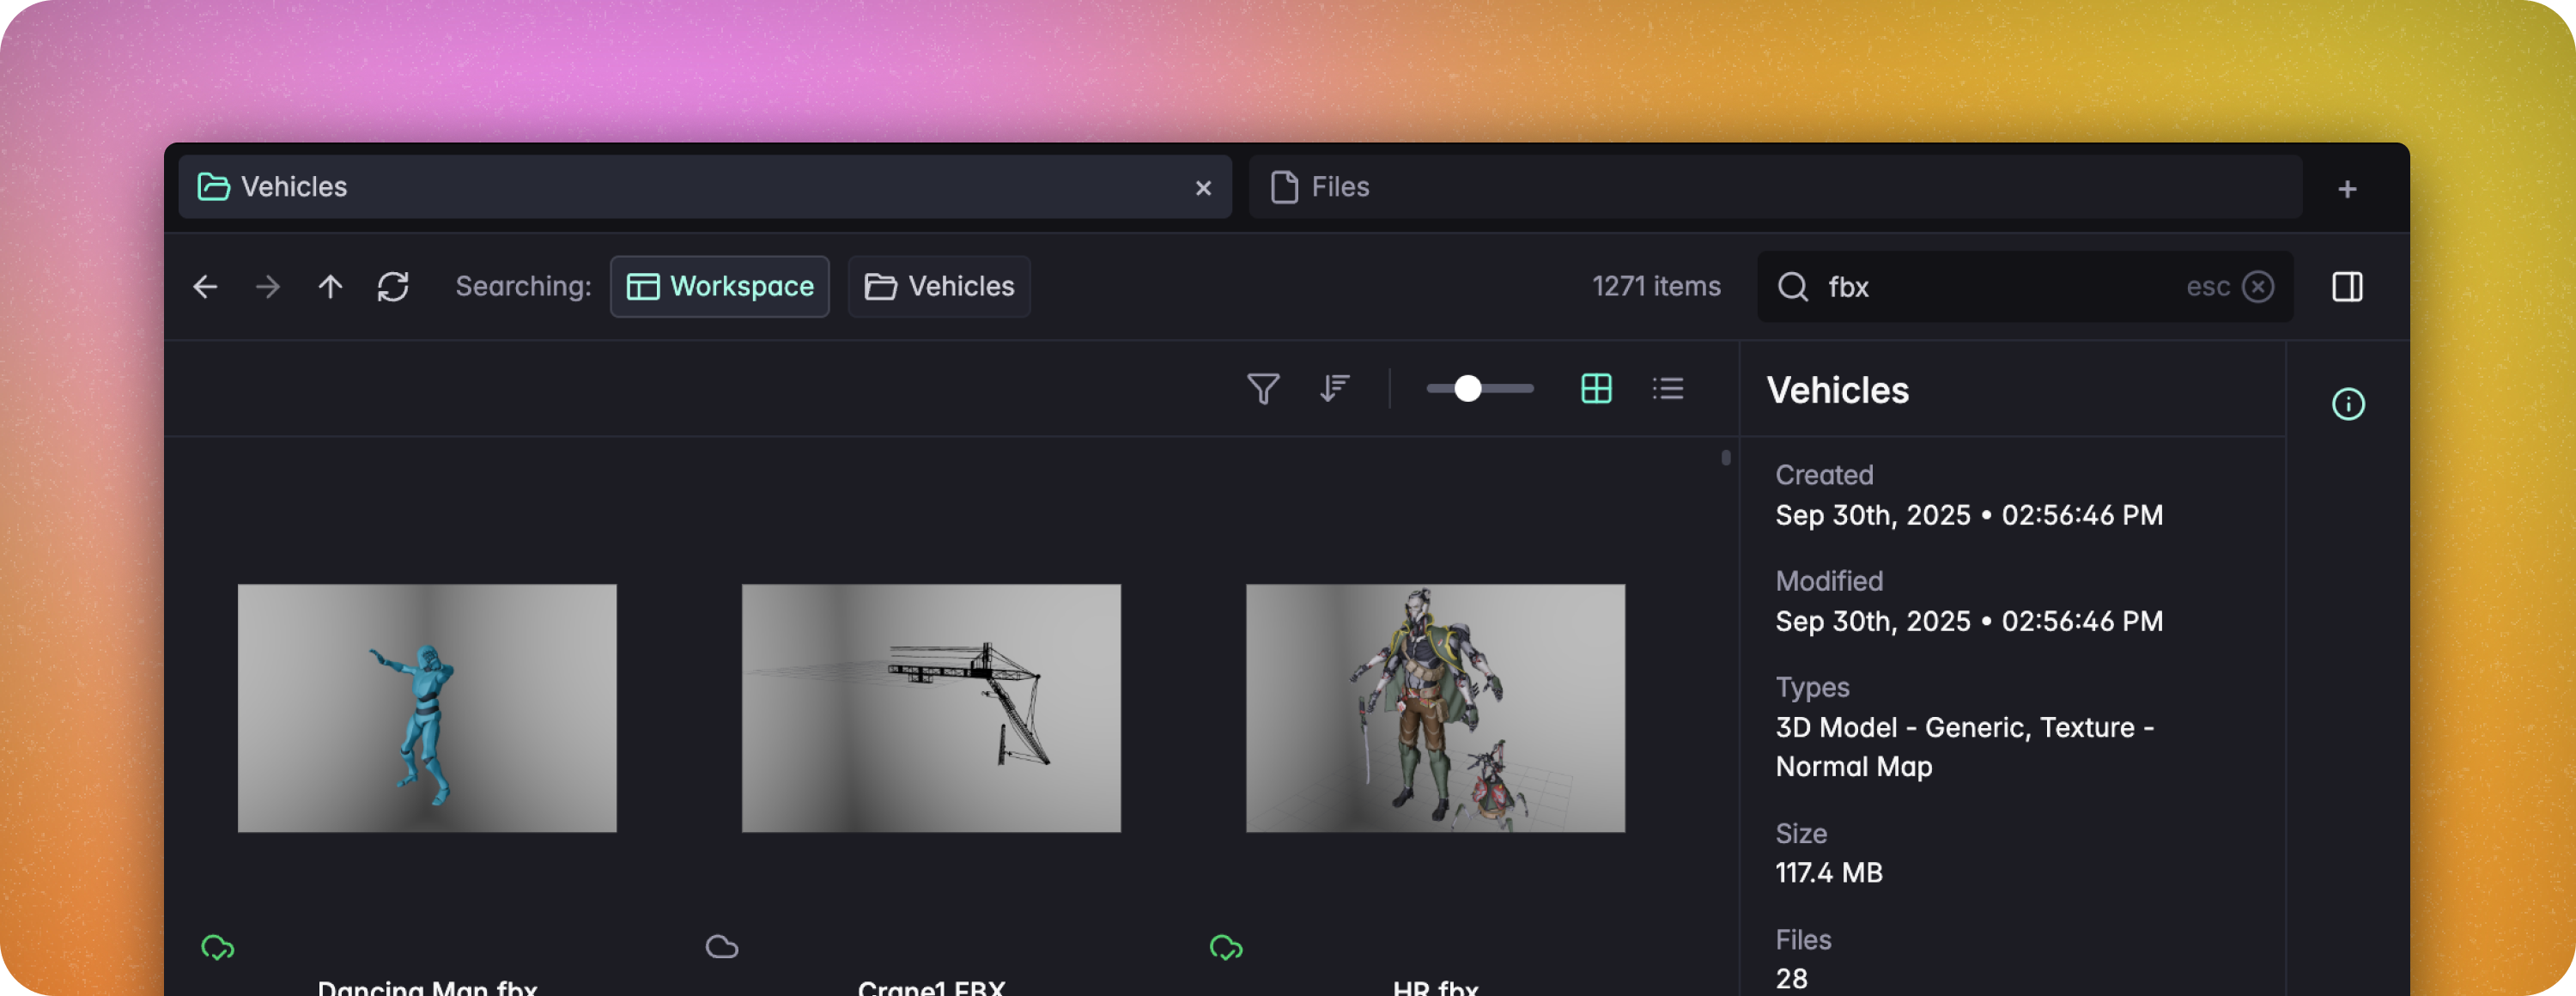Image resolution: width=2576 pixels, height=996 pixels.
Task: Open the Crane1.FBX thumbnail
Action: (x=932, y=708)
